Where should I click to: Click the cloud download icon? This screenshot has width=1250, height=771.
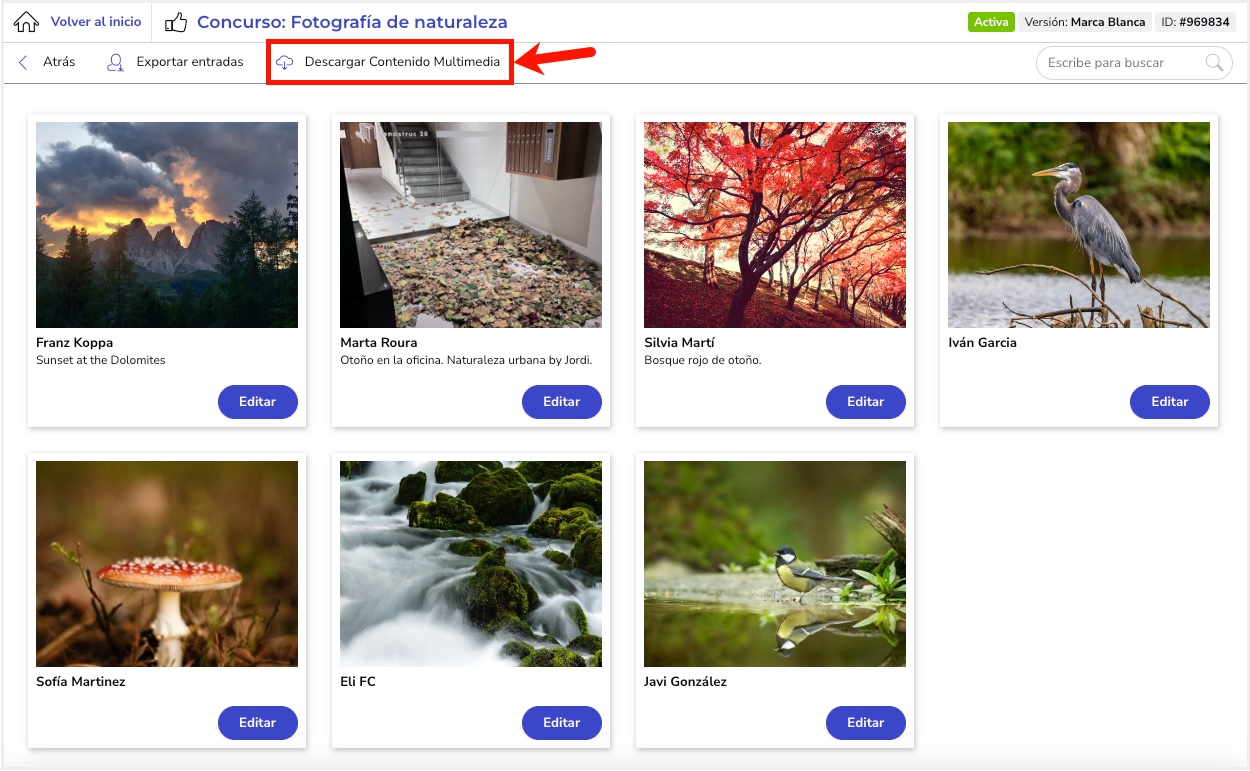285,63
